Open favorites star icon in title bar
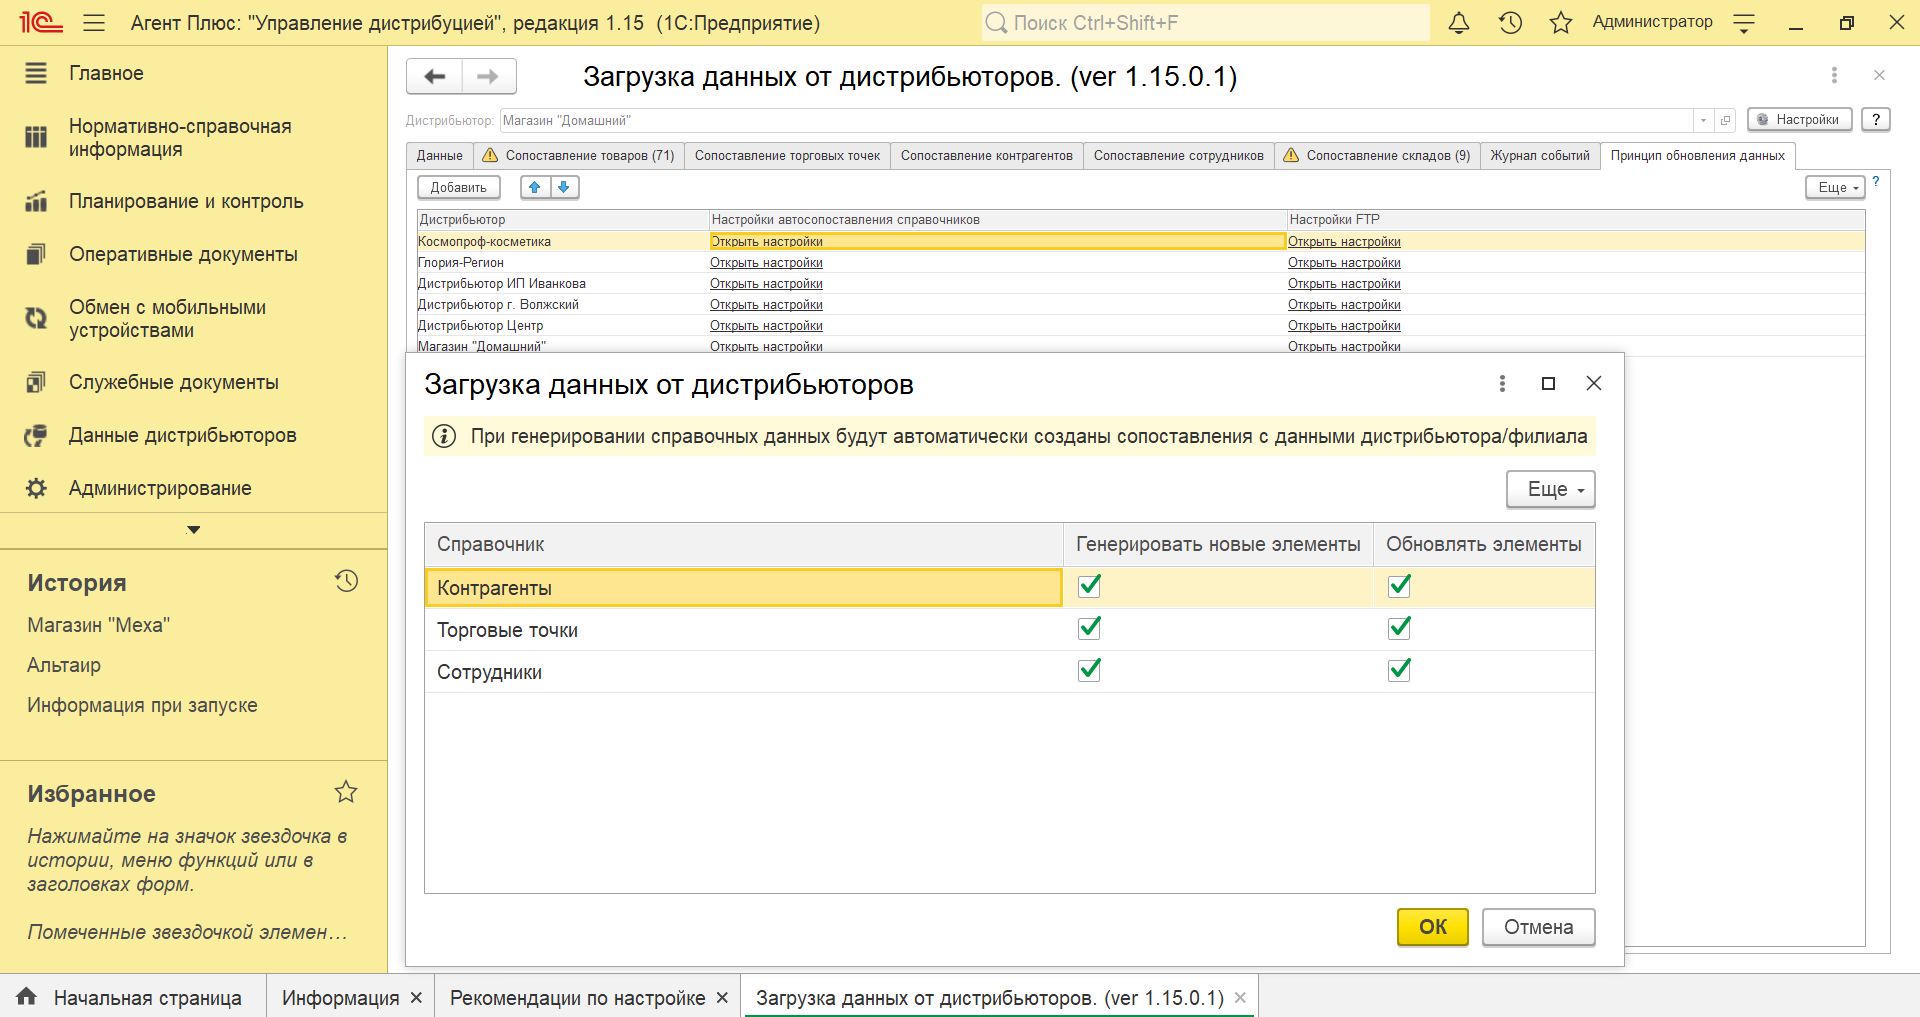1920x1017 pixels. pos(1560,22)
